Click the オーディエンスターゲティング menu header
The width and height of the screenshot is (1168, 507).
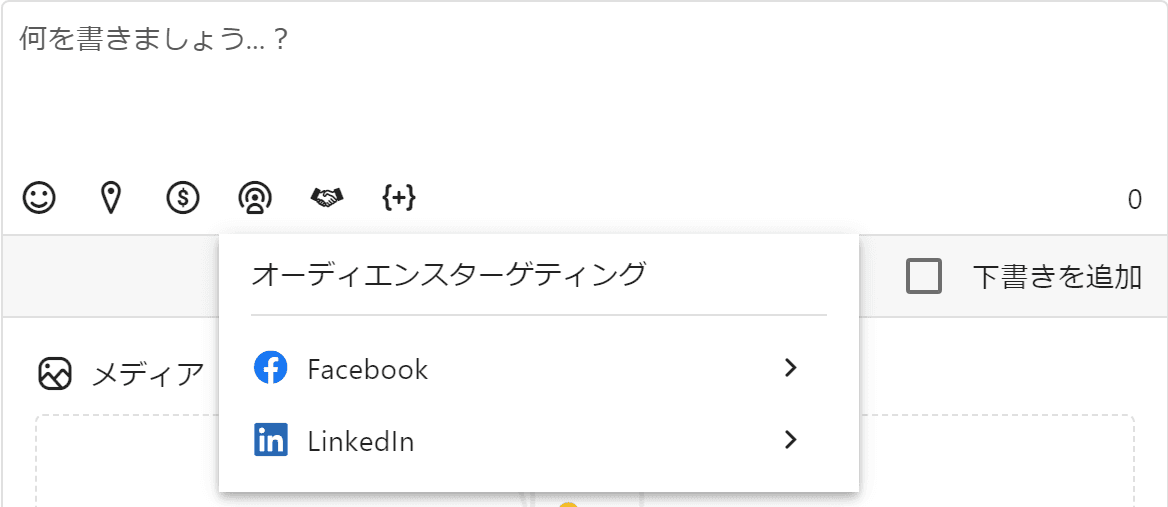pos(449,274)
